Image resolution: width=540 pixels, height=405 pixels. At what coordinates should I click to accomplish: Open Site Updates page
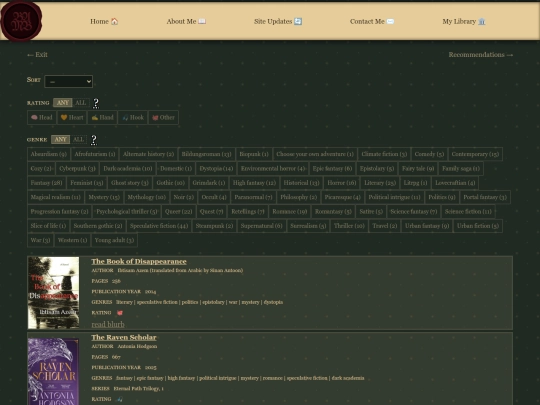[x=278, y=21]
